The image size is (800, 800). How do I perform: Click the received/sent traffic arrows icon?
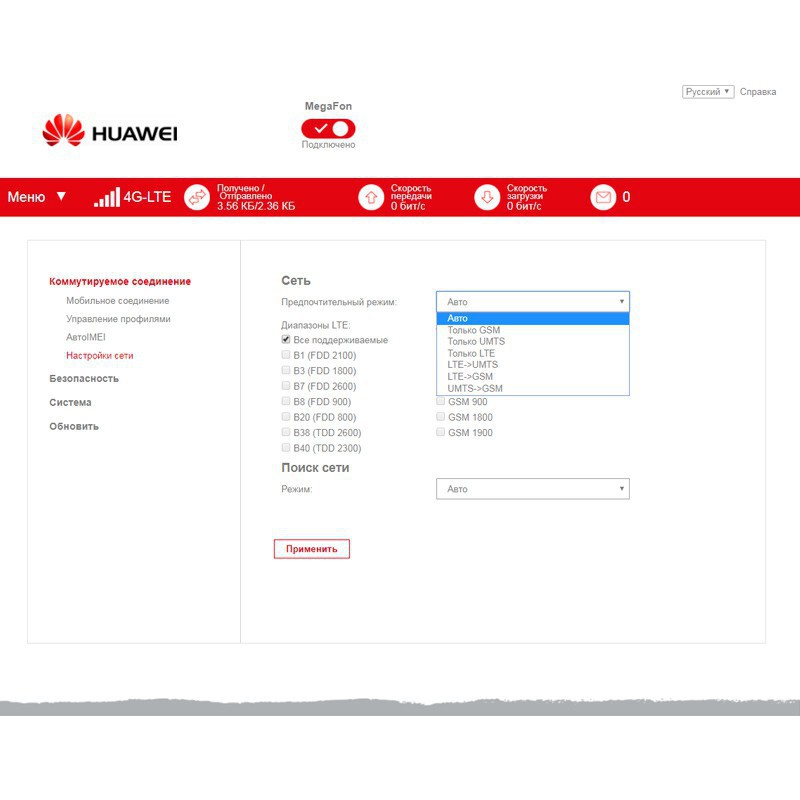pos(198,197)
